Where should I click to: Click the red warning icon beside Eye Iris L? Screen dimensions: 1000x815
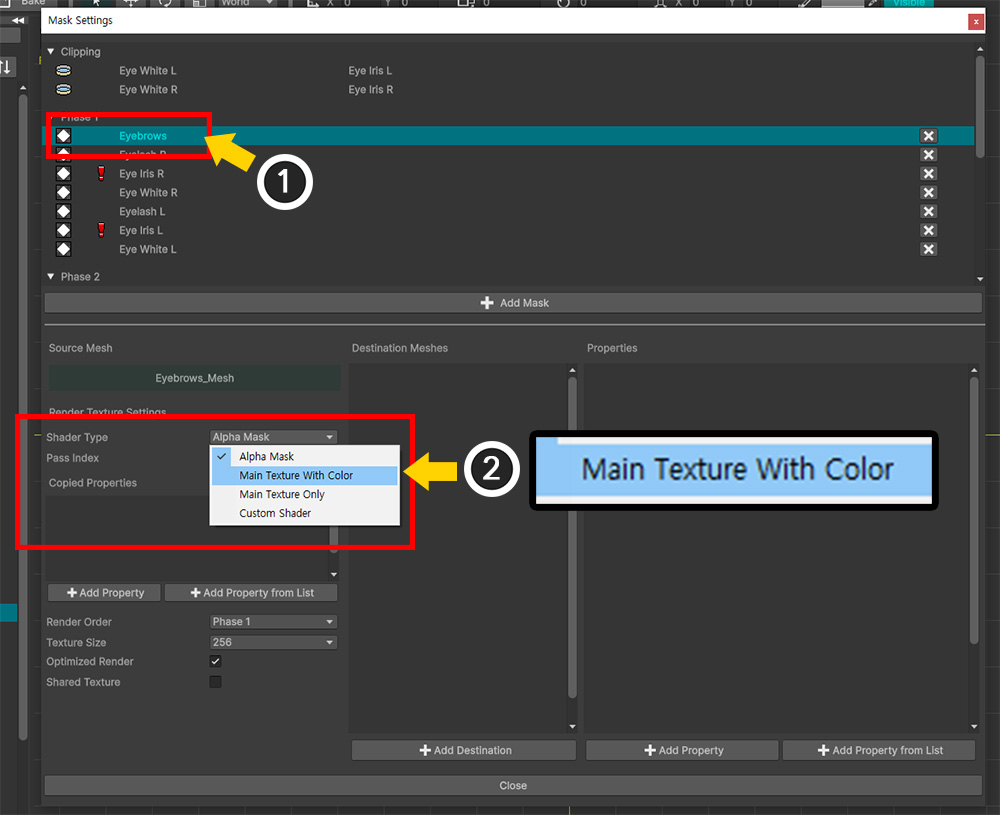[101, 230]
